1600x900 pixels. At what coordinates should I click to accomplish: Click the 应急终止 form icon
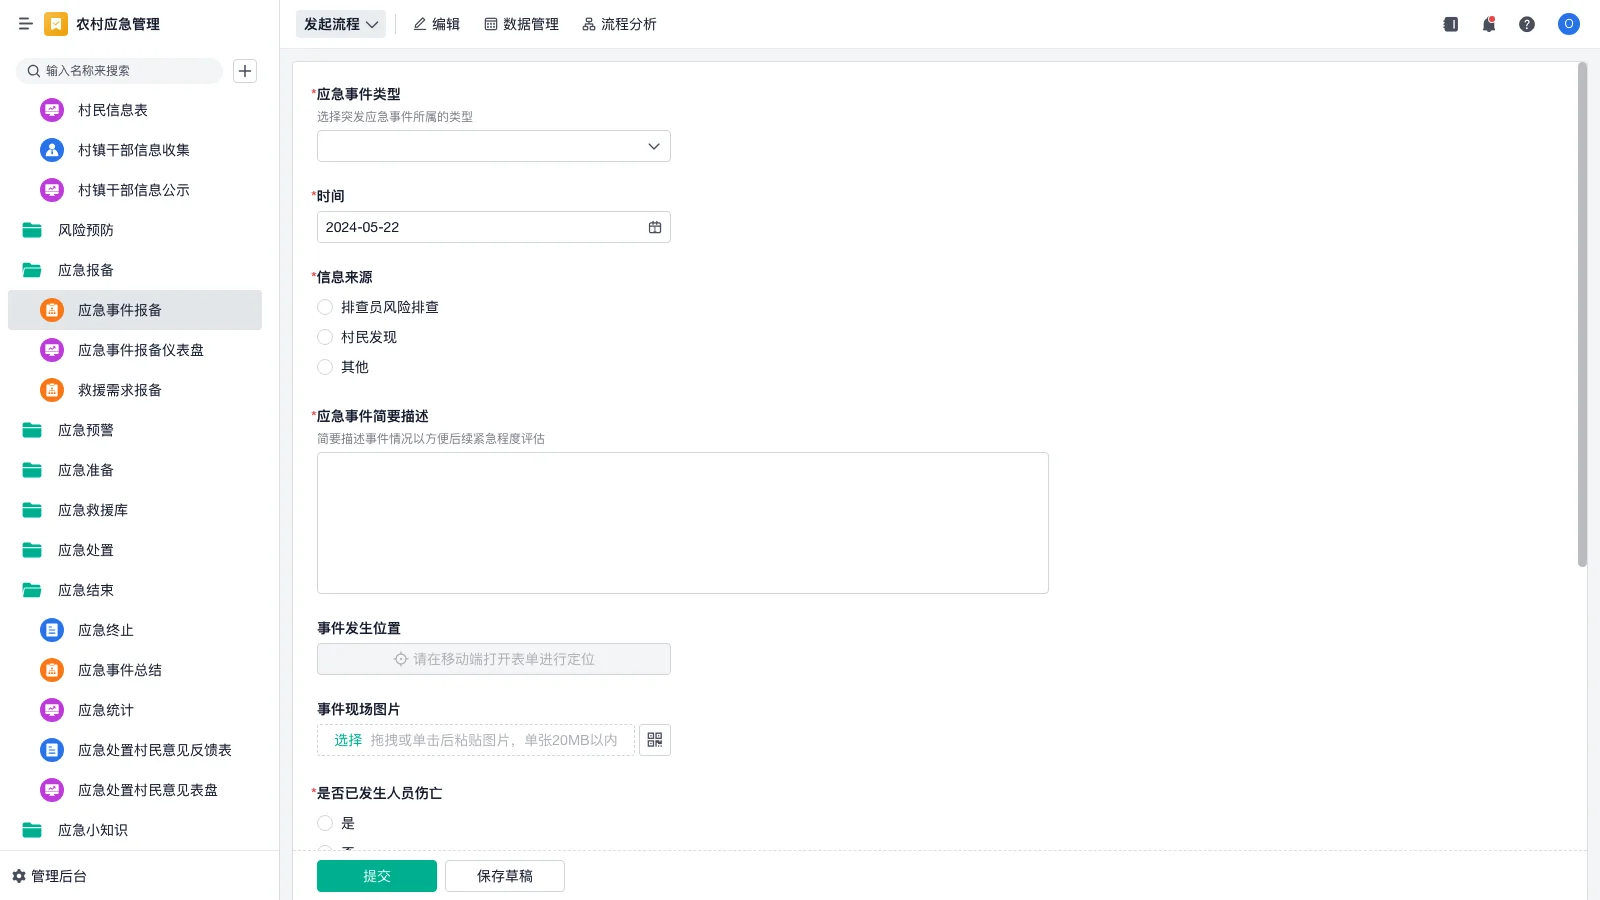52,630
